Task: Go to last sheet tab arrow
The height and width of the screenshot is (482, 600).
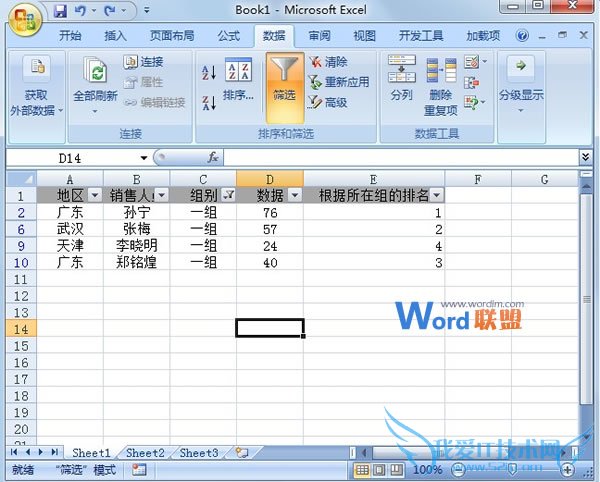Action: pyautogui.click(x=55, y=452)
